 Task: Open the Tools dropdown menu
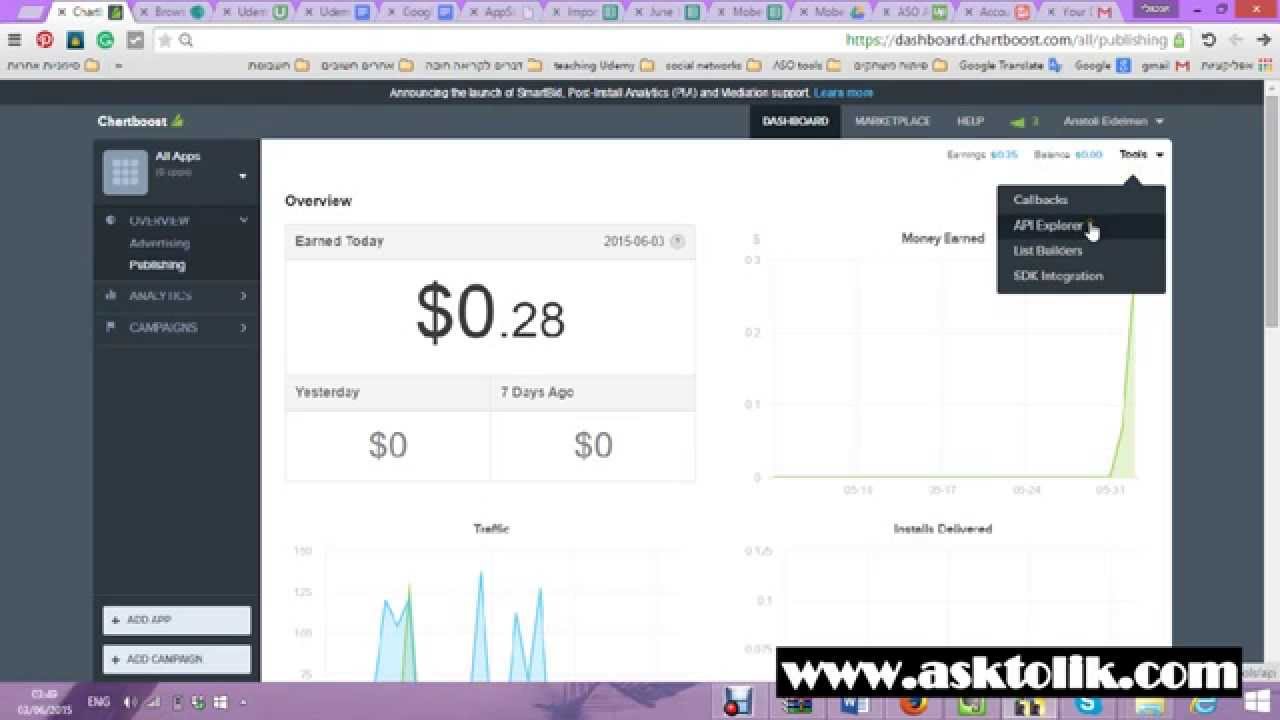pyautogui.click(x=1141, y=155)
